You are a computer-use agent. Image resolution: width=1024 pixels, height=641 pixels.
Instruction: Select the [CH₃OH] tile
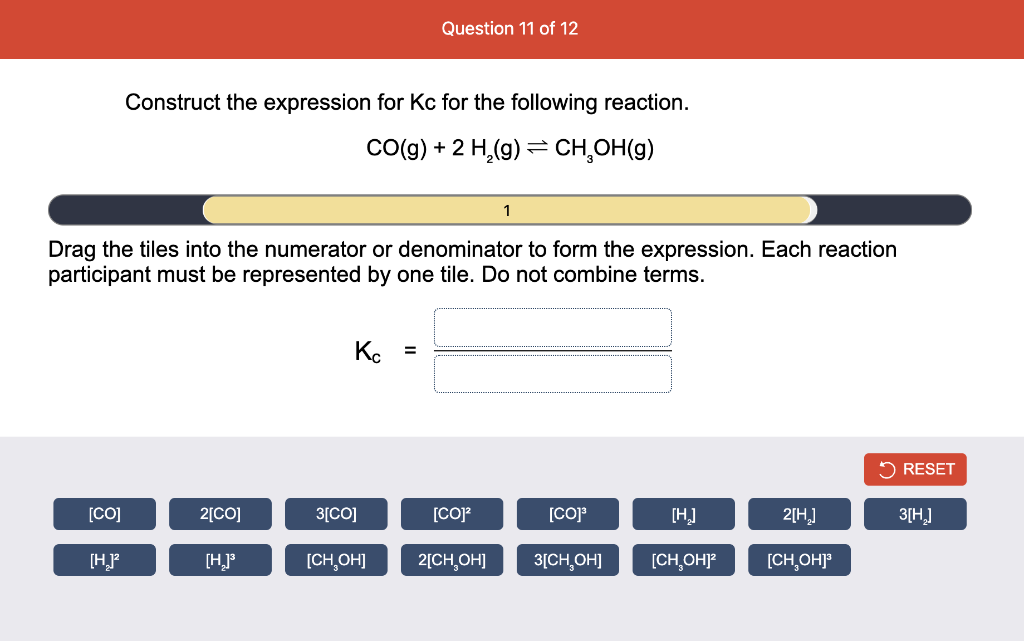coord(336,559)
